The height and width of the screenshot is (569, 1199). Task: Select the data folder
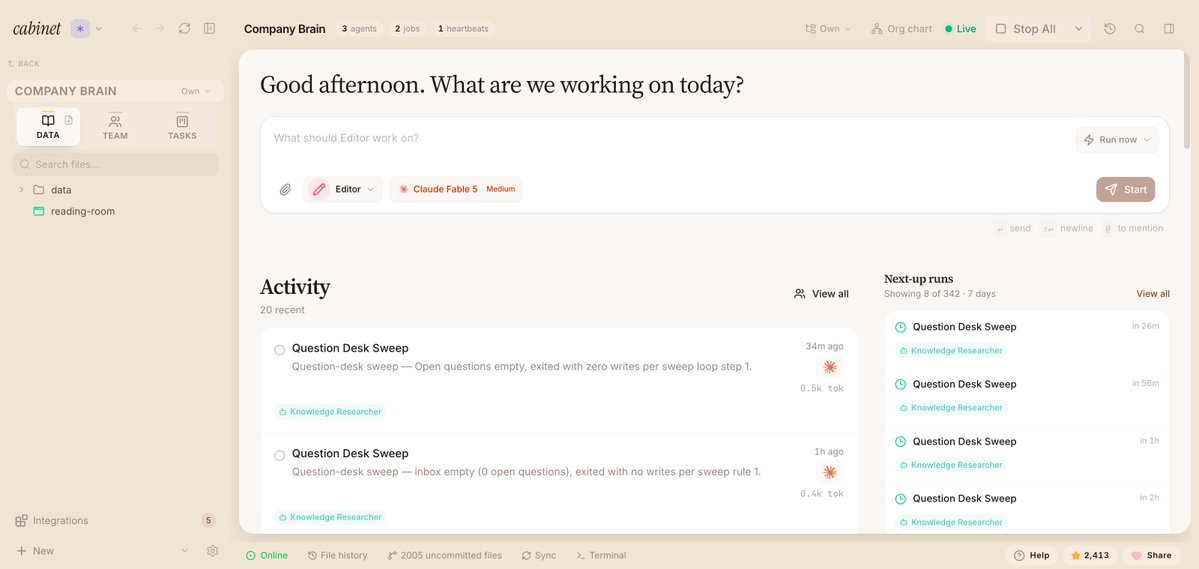click(61, 190)
